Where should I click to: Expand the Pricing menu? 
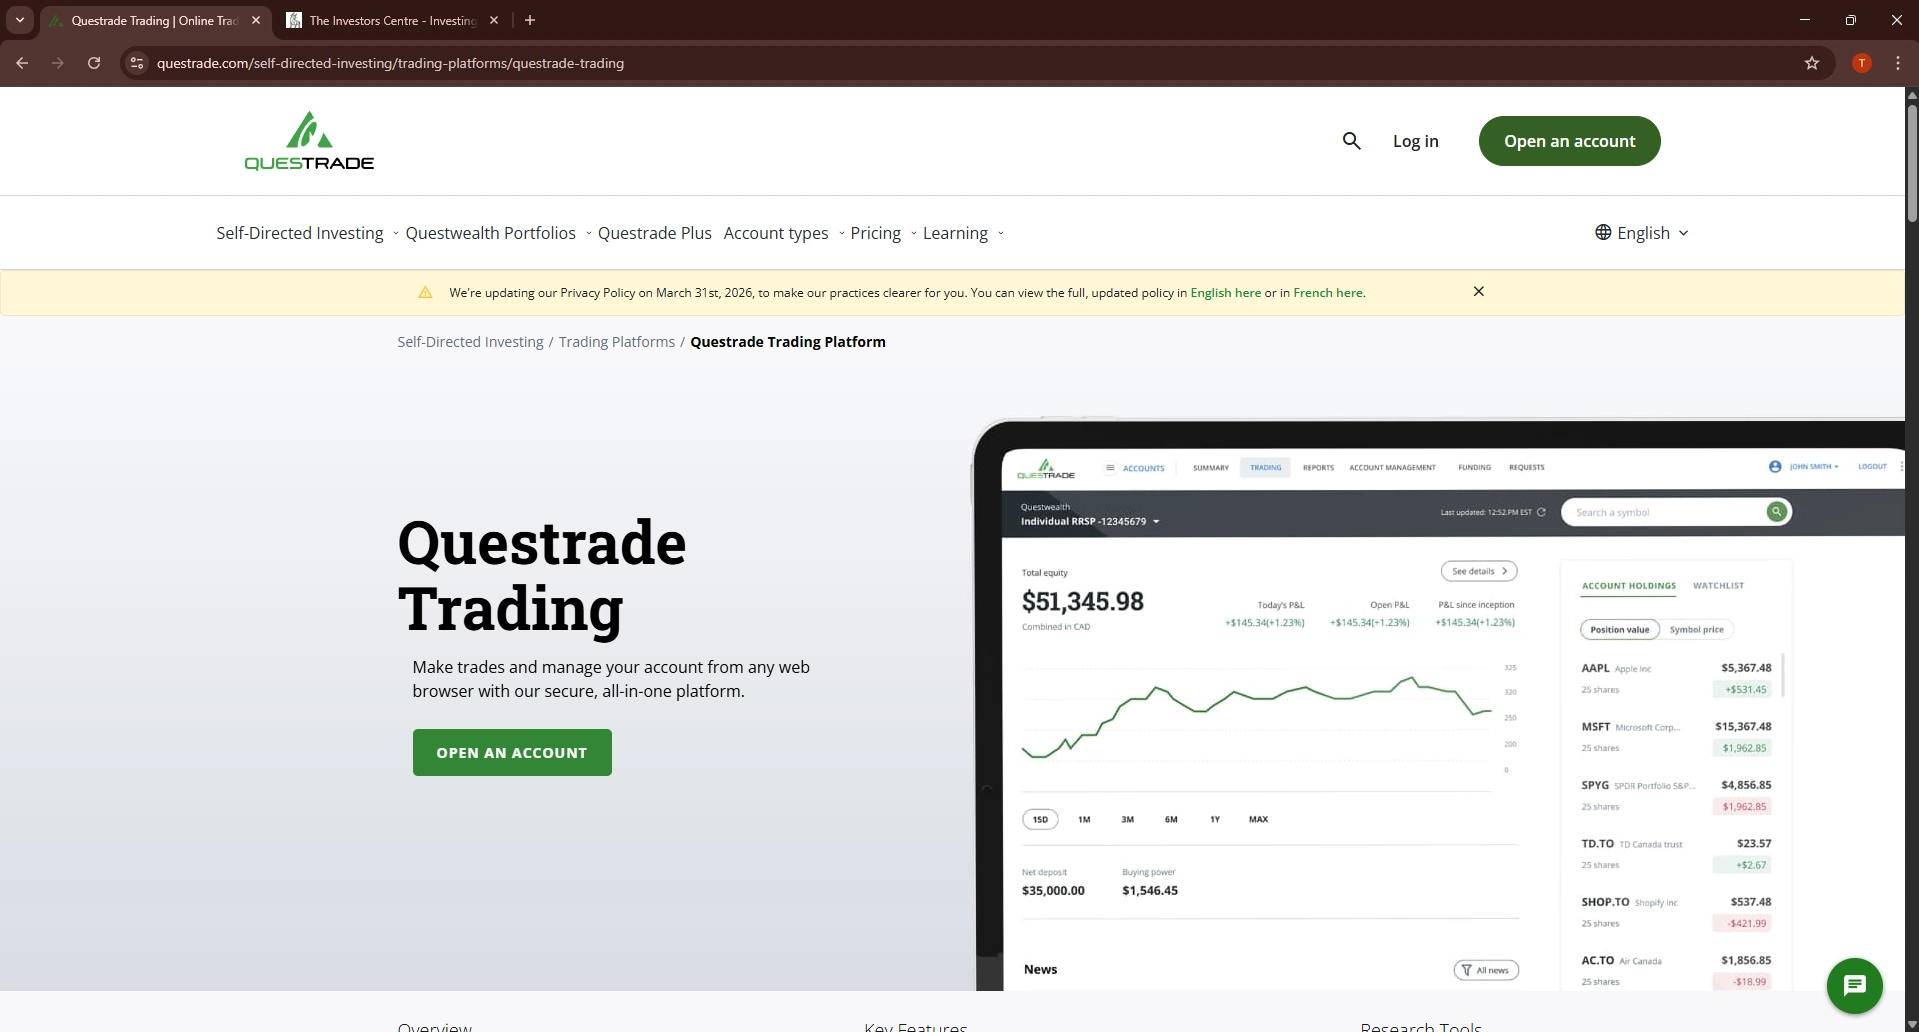pos(883,233)
